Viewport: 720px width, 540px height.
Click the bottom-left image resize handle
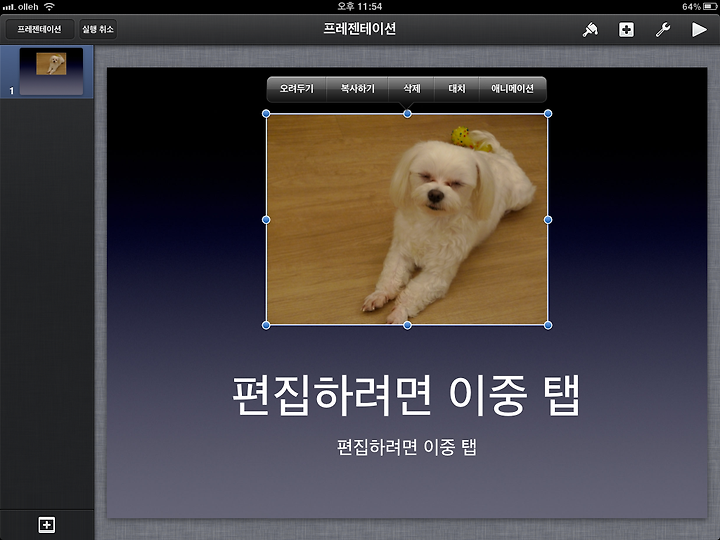[266, 325]
